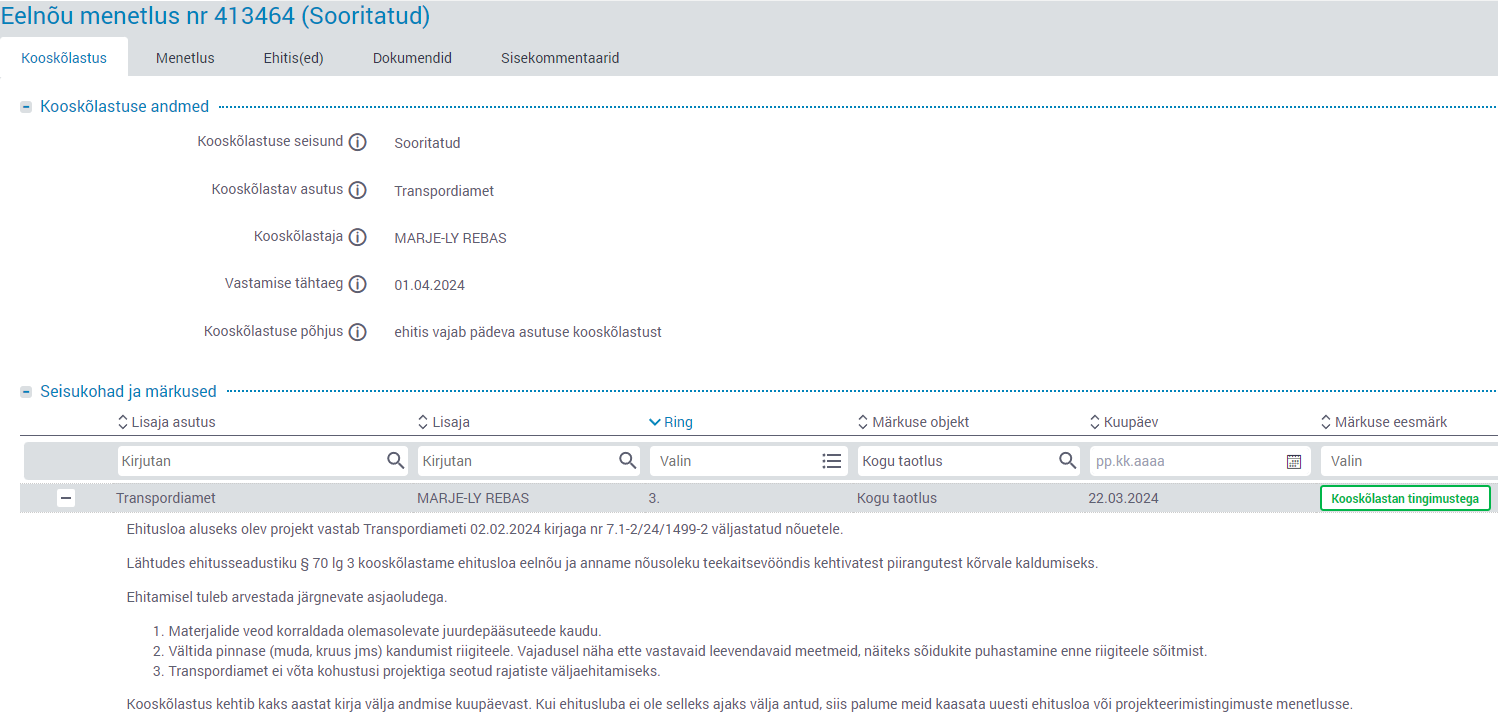This screenshot has width=1498, height=728.
Task: Open the Märkuse eesmärk filter dropdown
Action: click(1405, 461)
